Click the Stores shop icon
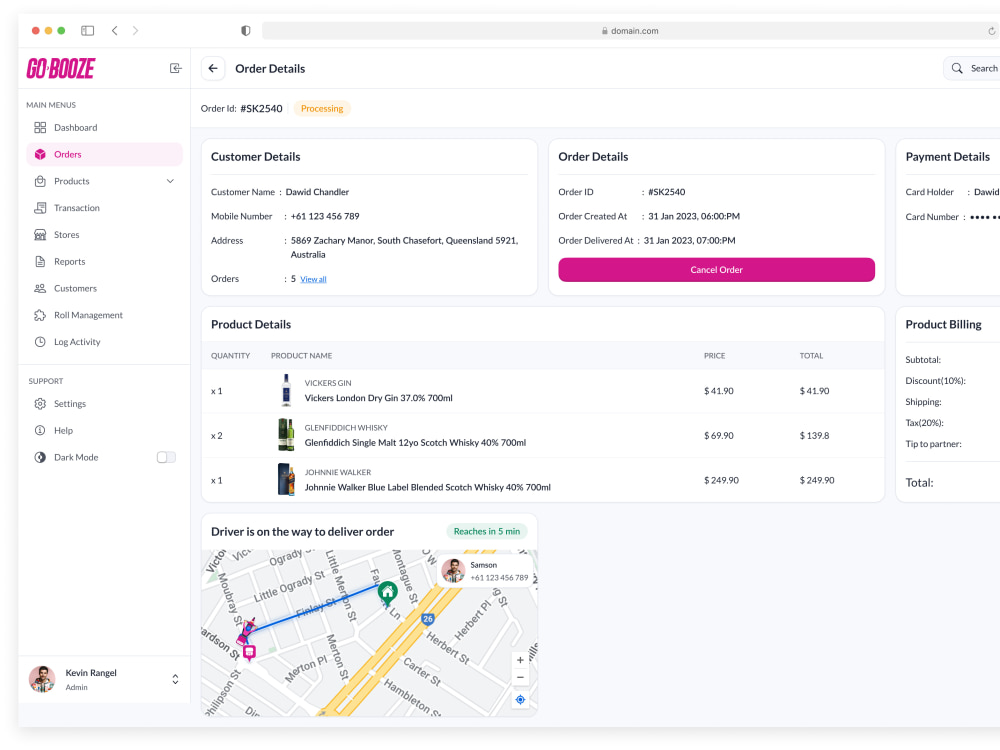 tap(40, 235)
